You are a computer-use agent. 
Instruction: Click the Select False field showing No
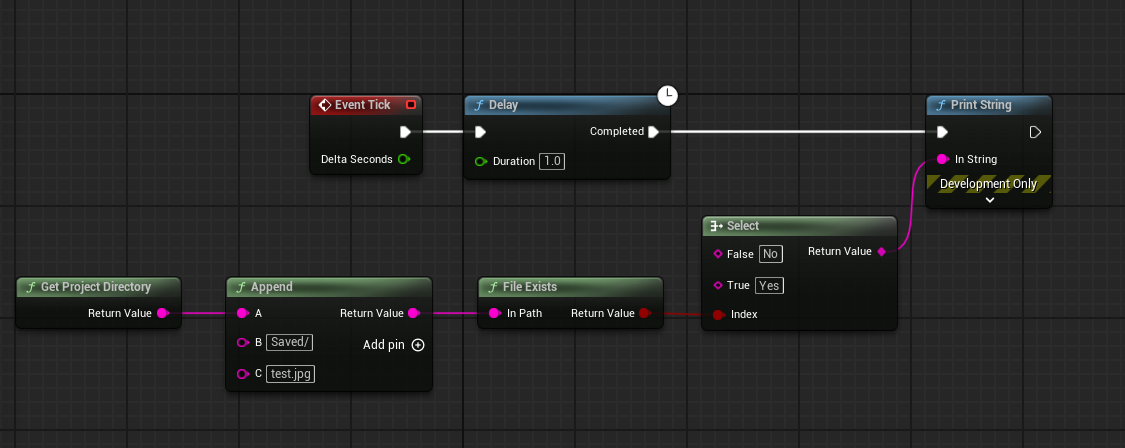(x=770, y=254)
